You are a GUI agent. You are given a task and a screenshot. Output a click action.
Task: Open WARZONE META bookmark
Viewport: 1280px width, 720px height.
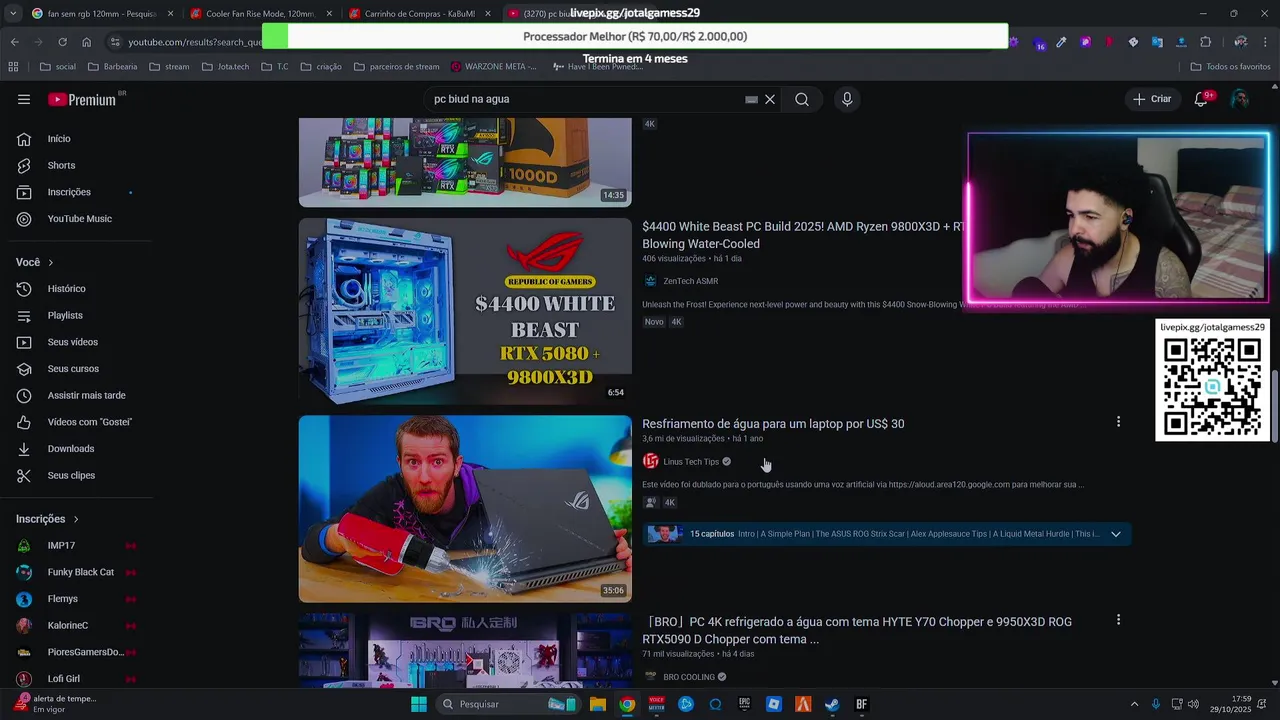click(493, 67)
